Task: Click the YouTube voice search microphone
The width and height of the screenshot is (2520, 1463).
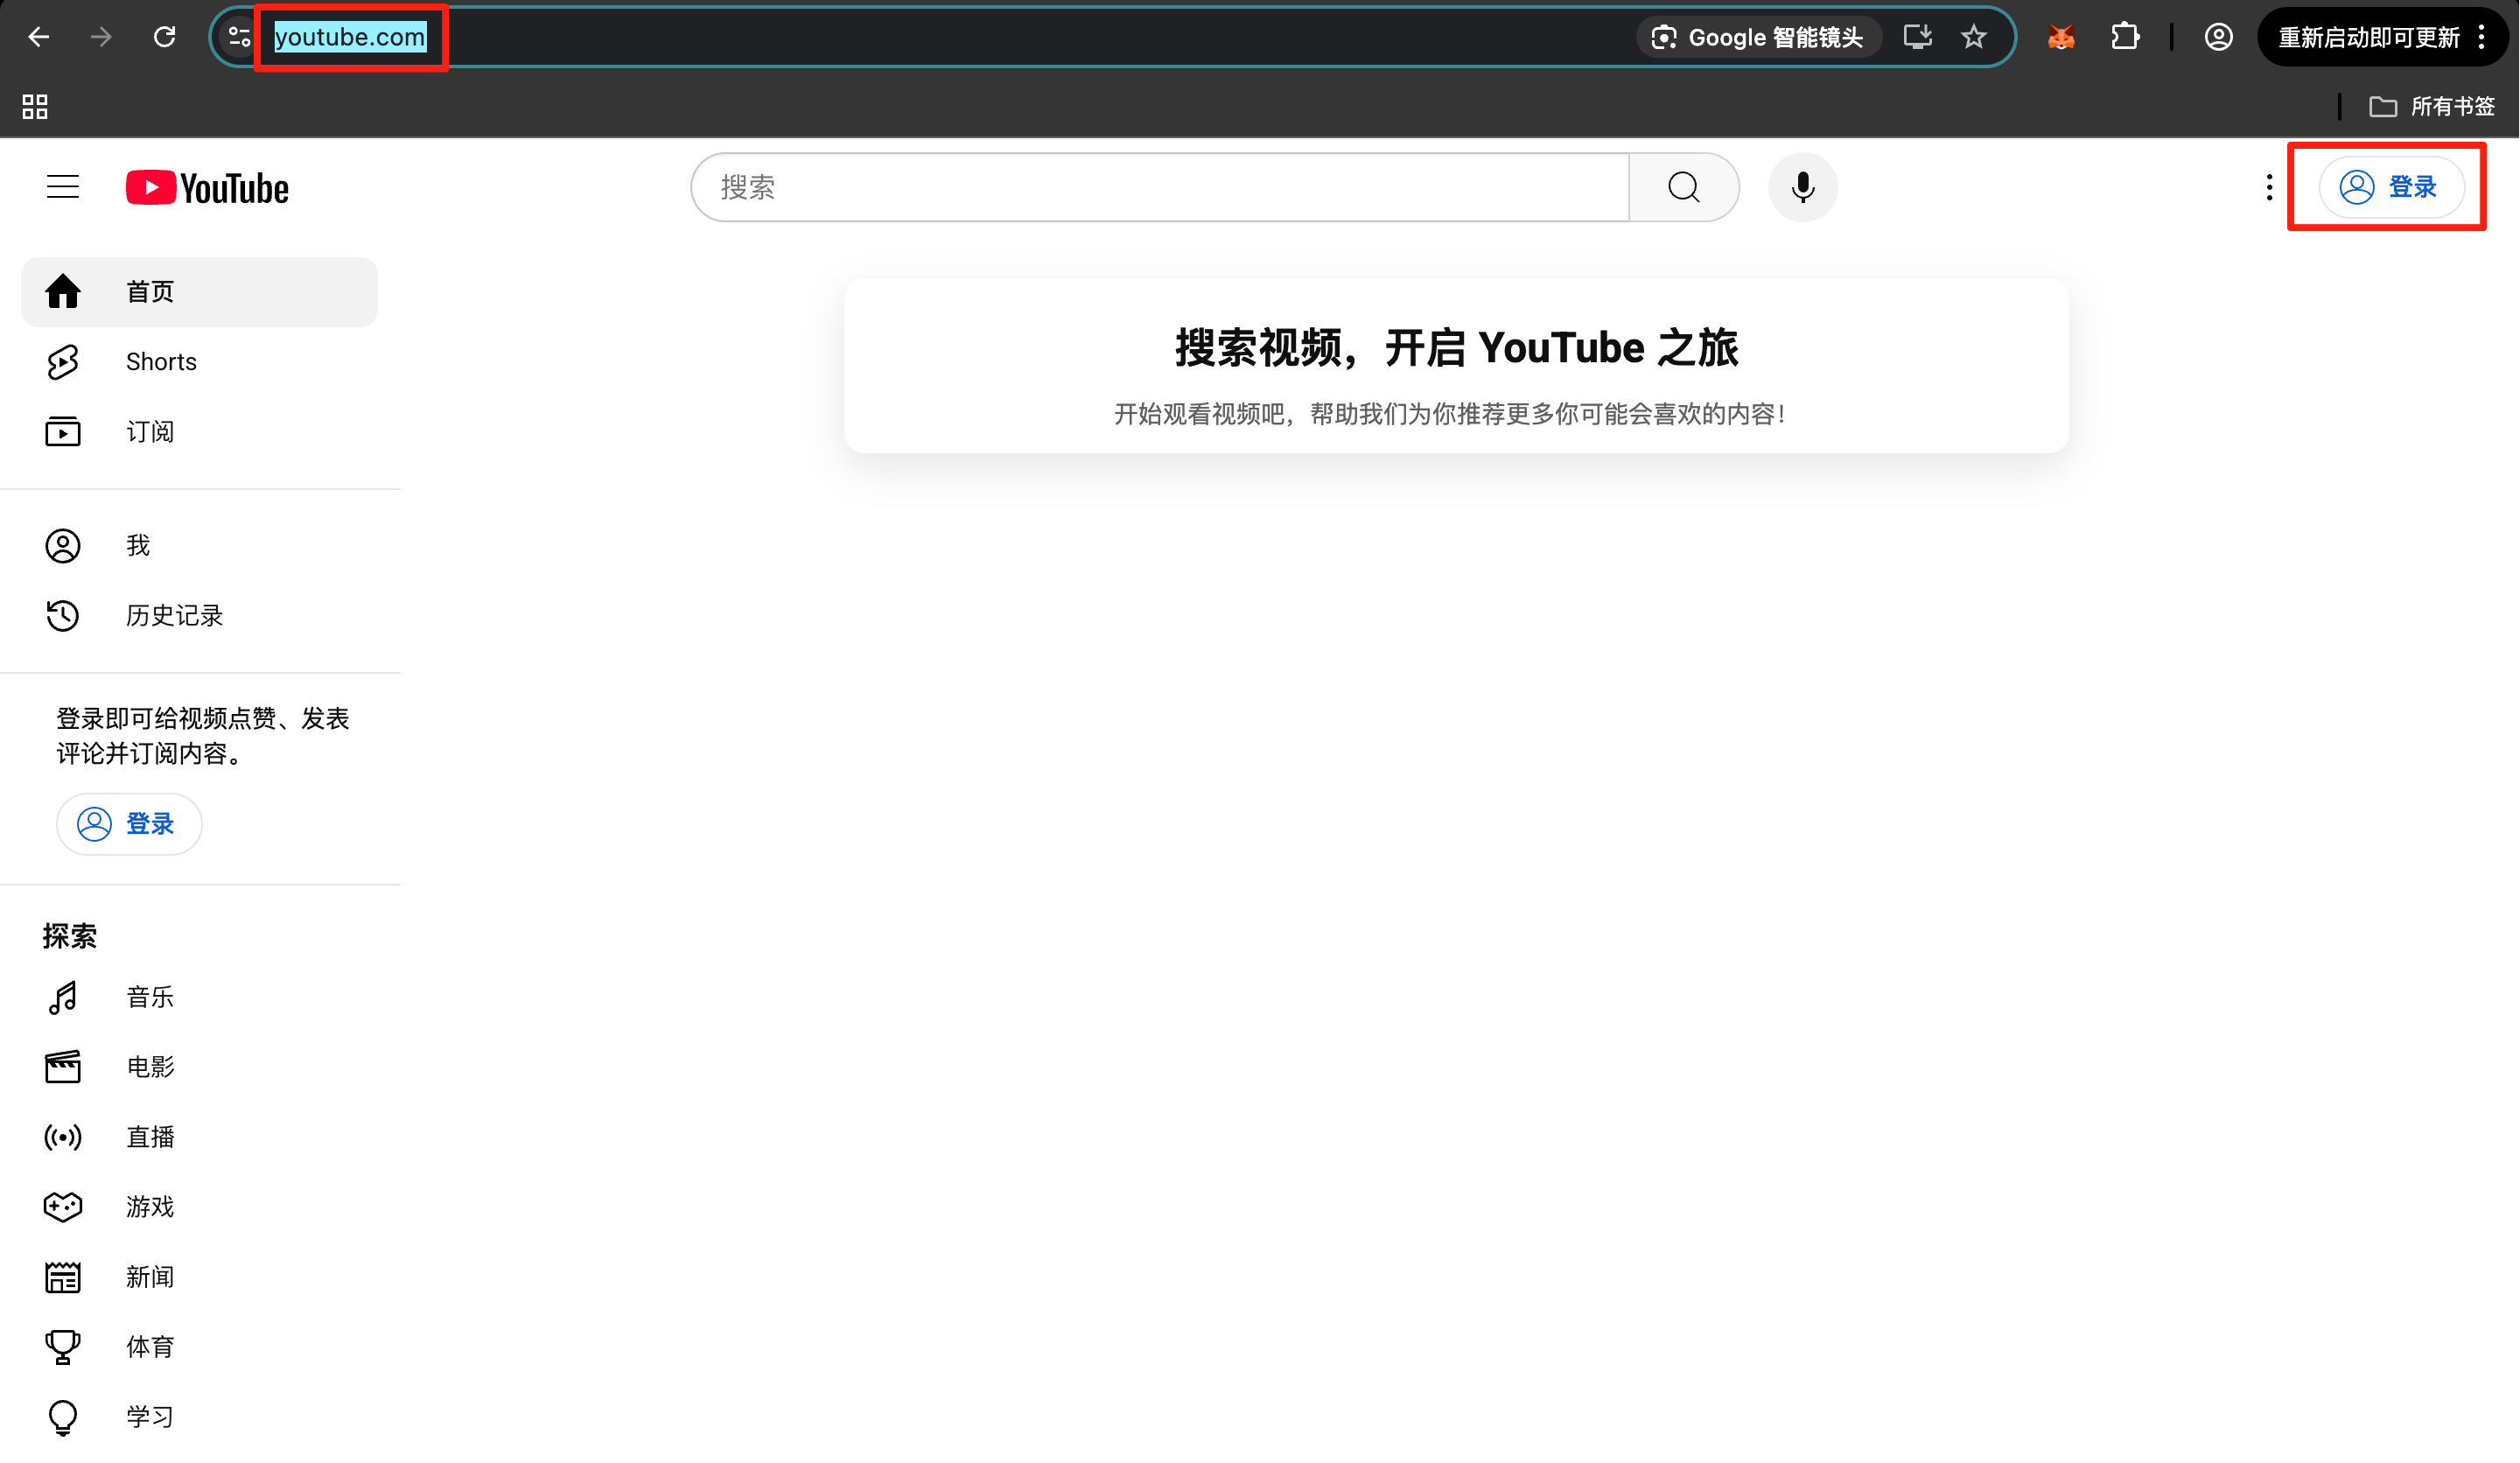Action: (x=1802, y=187)
